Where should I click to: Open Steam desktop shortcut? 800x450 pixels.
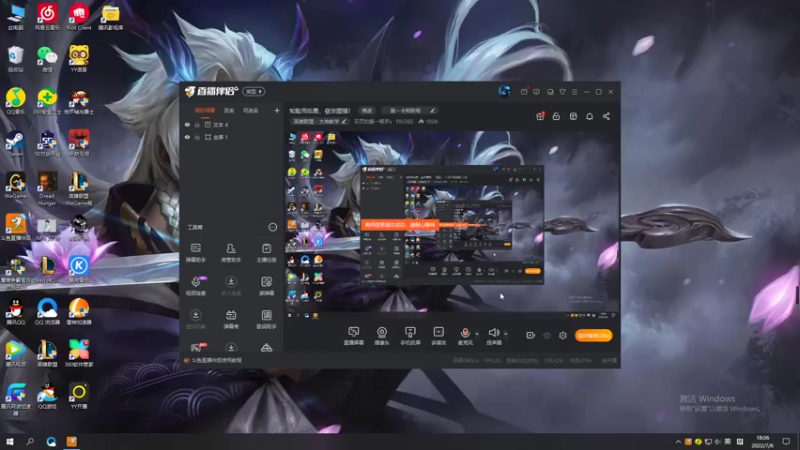coord(15,144)
